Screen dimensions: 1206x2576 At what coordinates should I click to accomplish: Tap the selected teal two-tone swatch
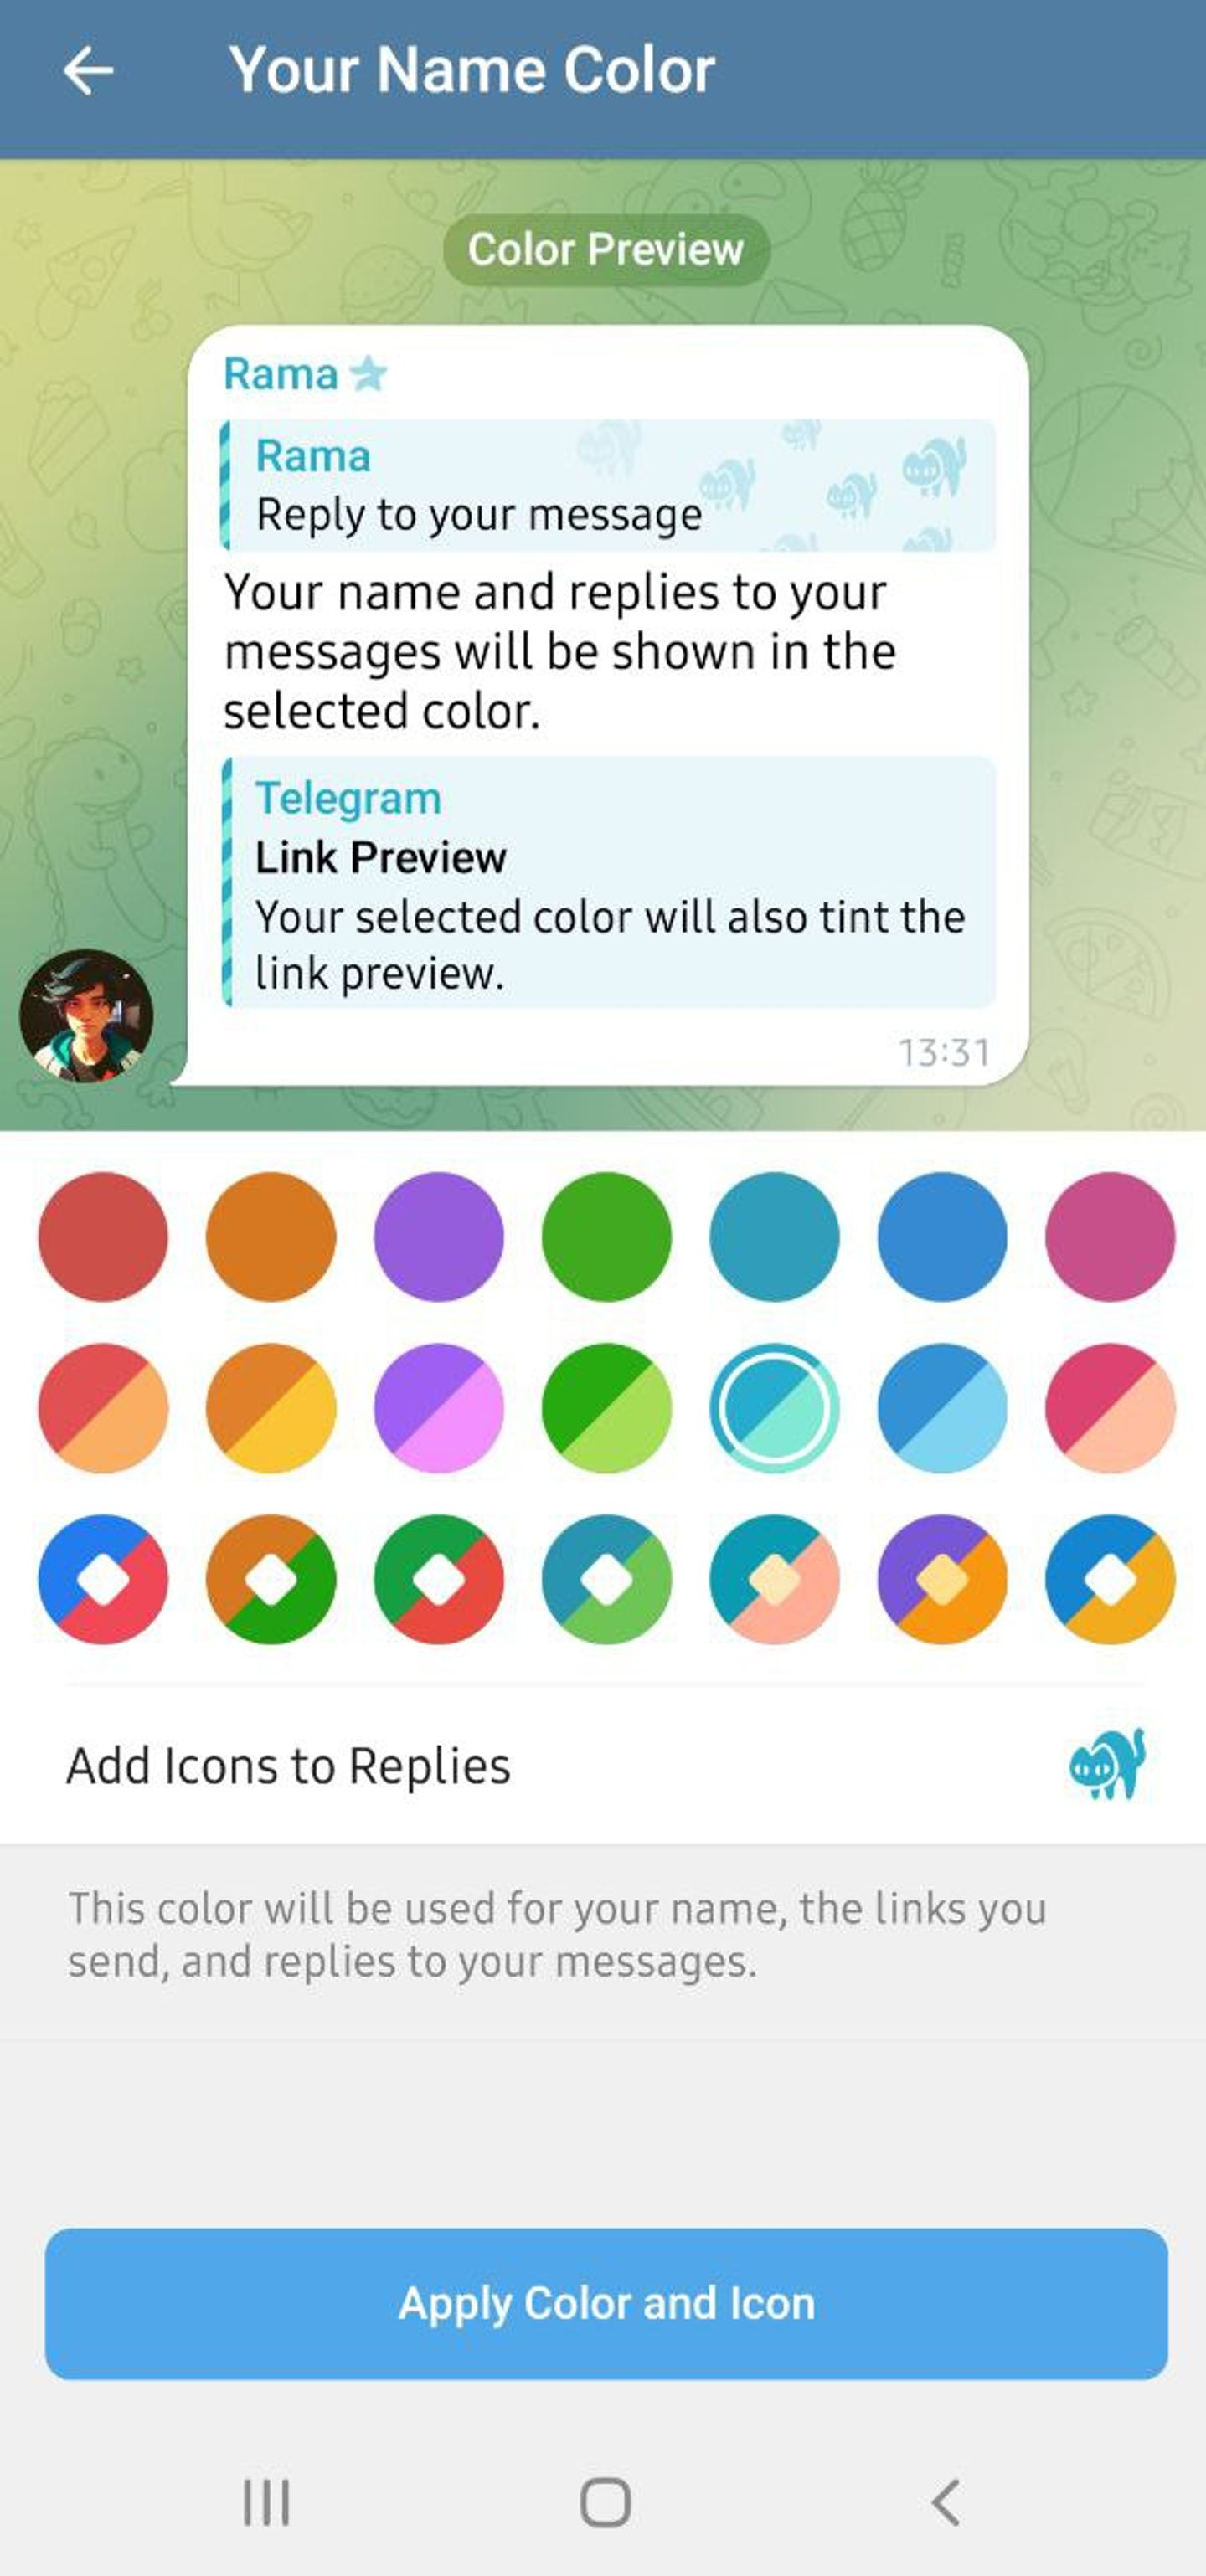775,1408
